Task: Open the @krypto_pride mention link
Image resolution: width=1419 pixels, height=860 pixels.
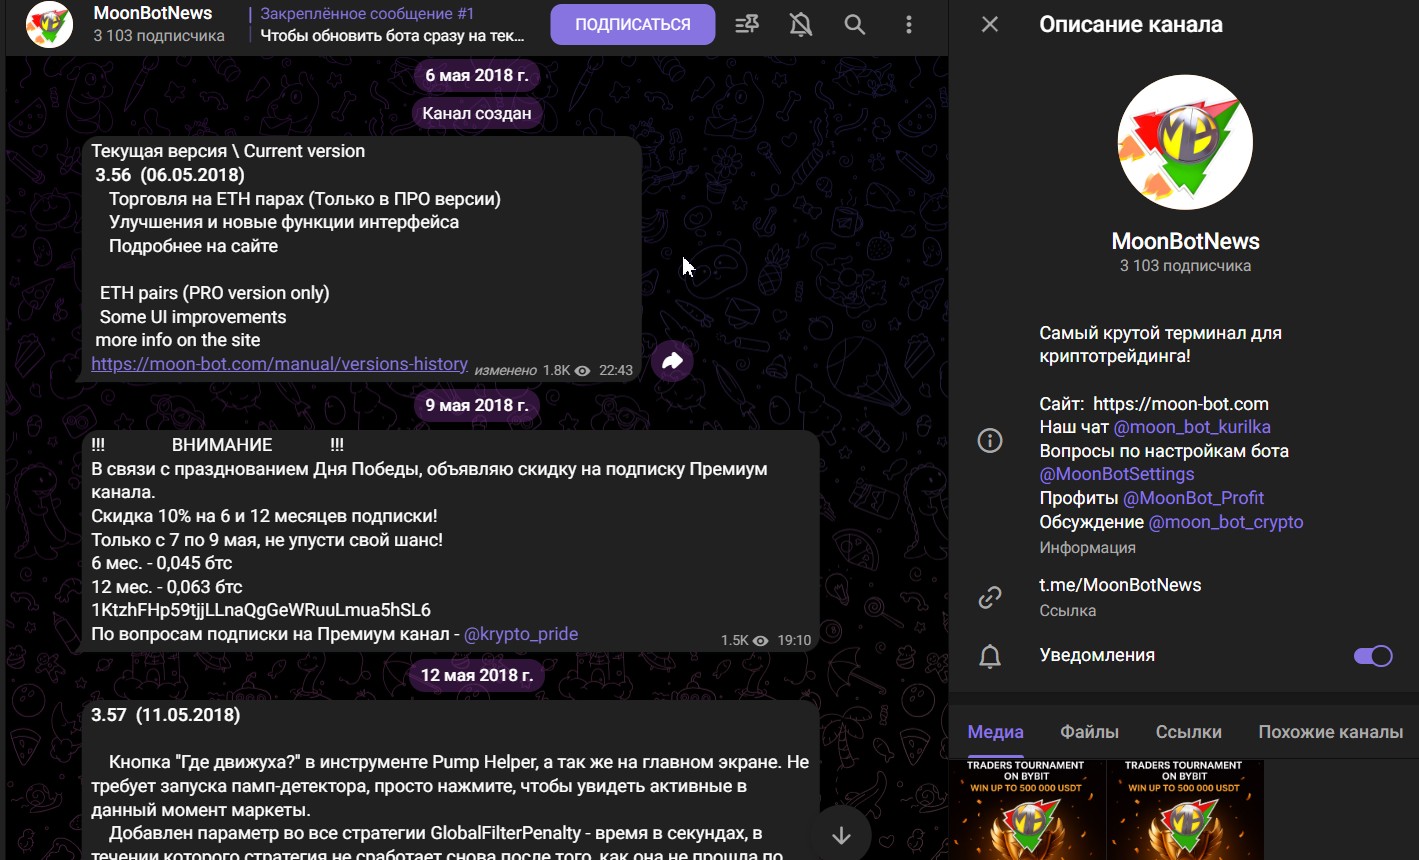Action: coord(521,634)
